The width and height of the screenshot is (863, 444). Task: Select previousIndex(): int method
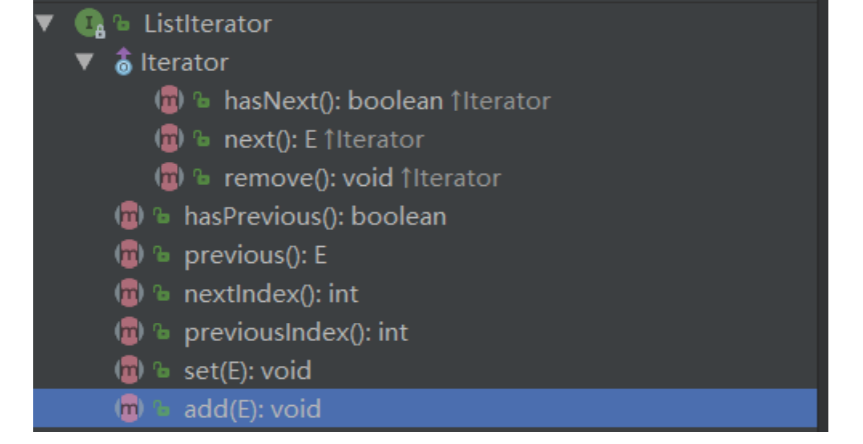tap(296, 332)
